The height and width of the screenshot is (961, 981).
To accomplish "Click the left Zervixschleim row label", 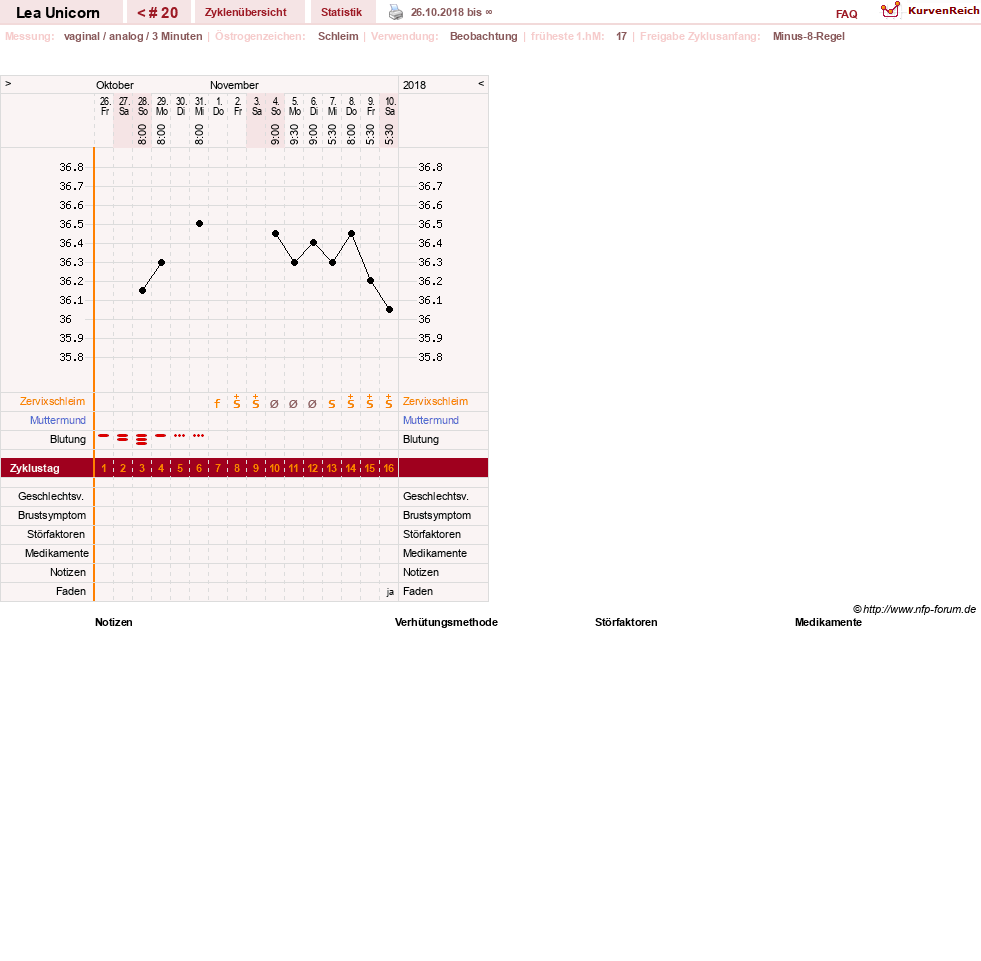I will (x=53, y=402).
